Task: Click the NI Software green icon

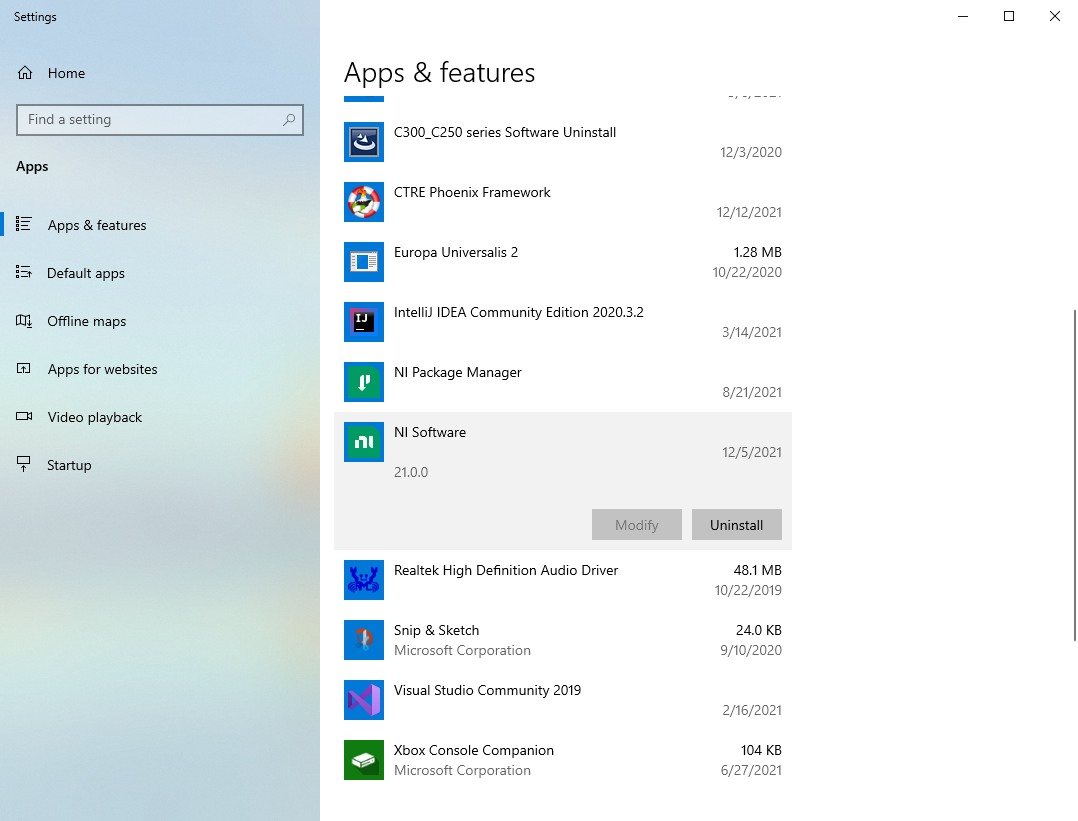Action: pos(363,442)
